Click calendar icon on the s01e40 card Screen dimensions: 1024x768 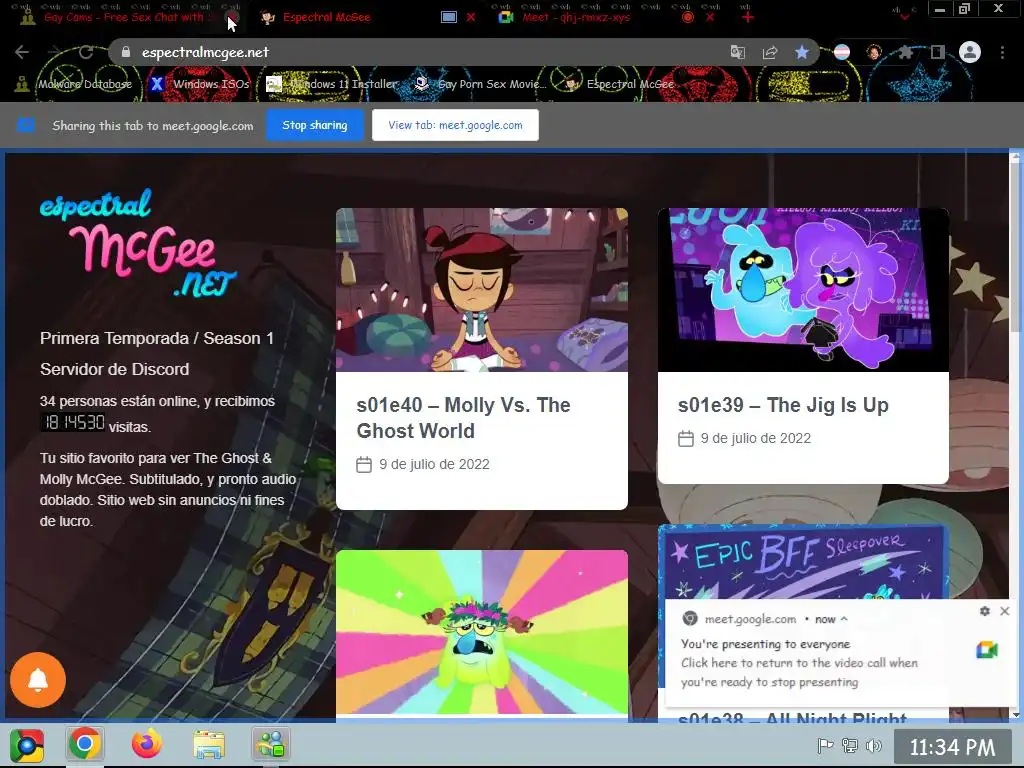click(x=364, y=464)
